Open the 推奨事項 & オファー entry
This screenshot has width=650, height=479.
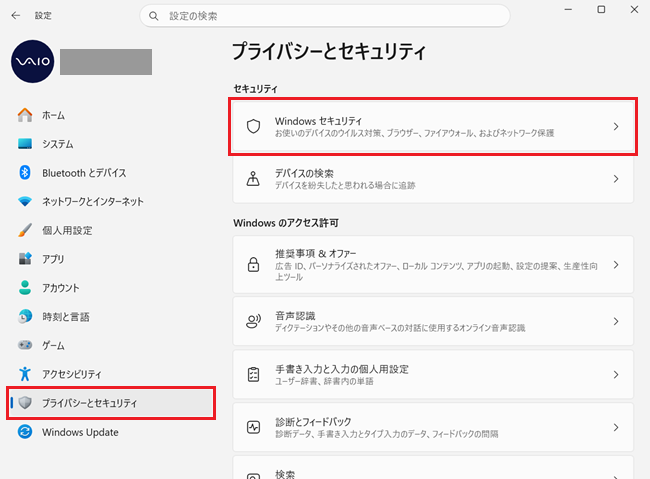pos(433,265)
